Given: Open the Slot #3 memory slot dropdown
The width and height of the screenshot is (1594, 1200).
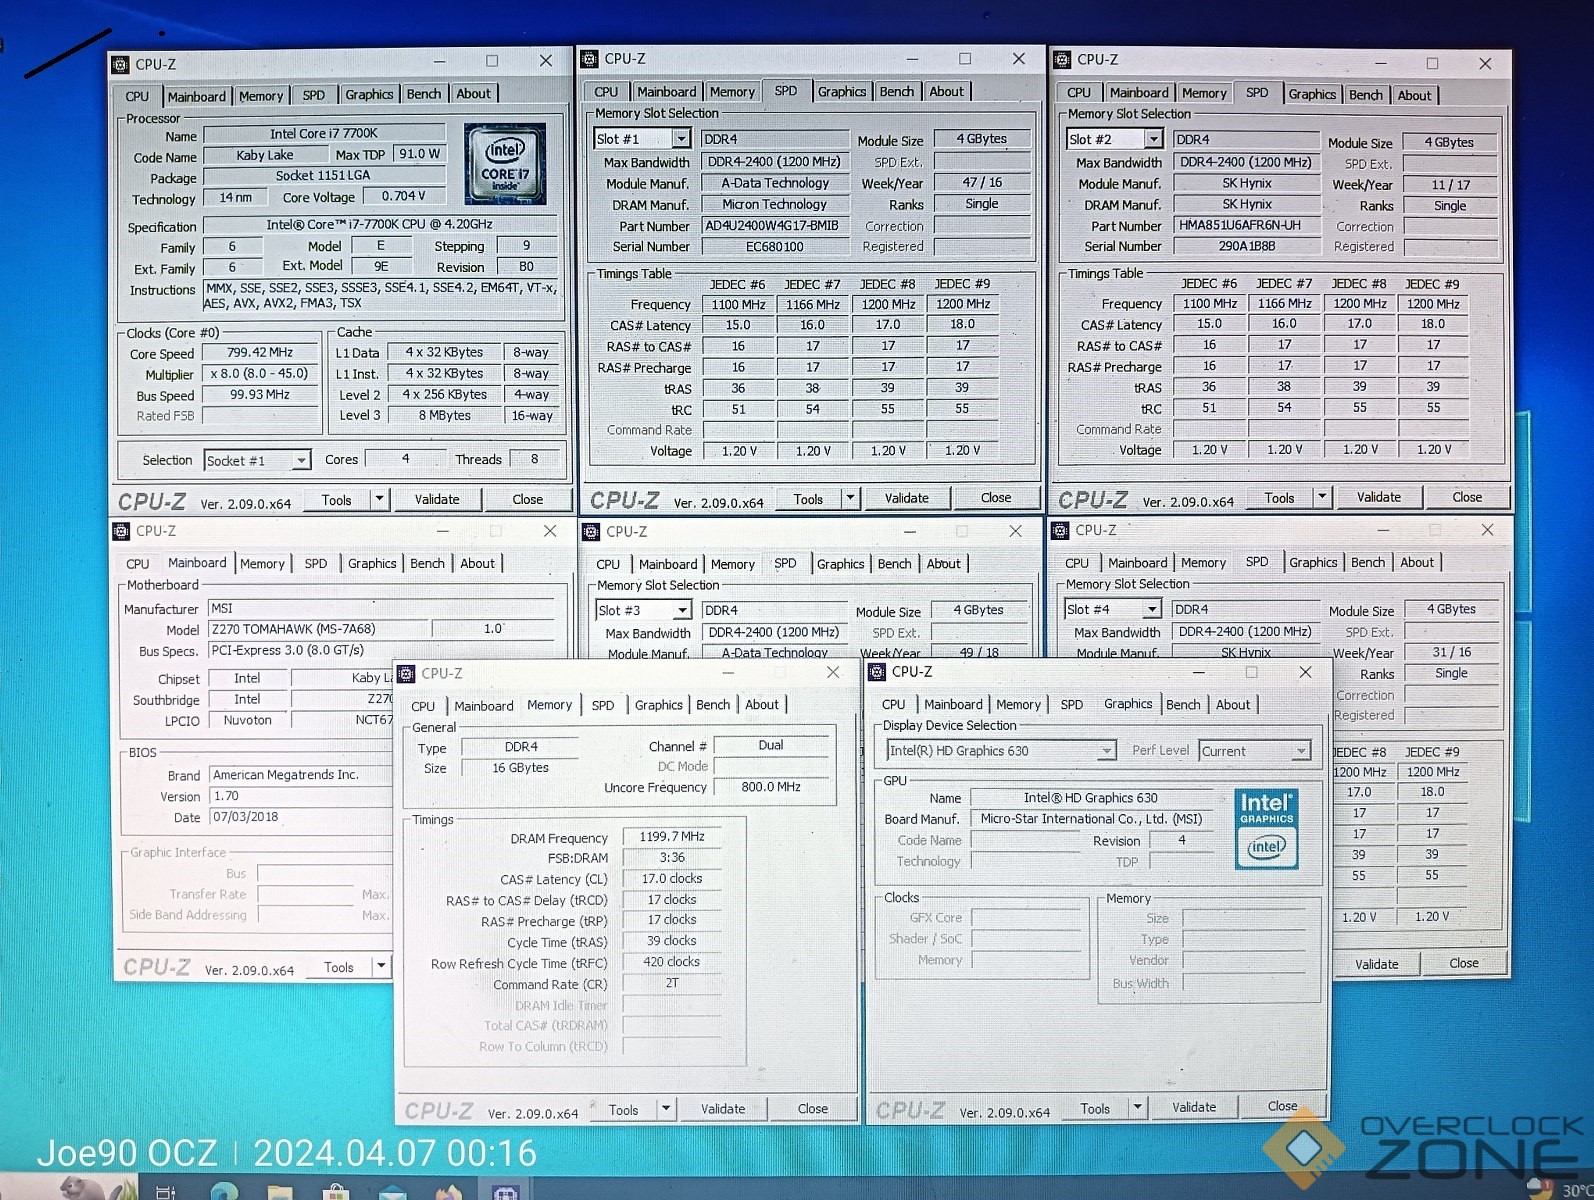Looking at the screenshot, I should (682, 610).
